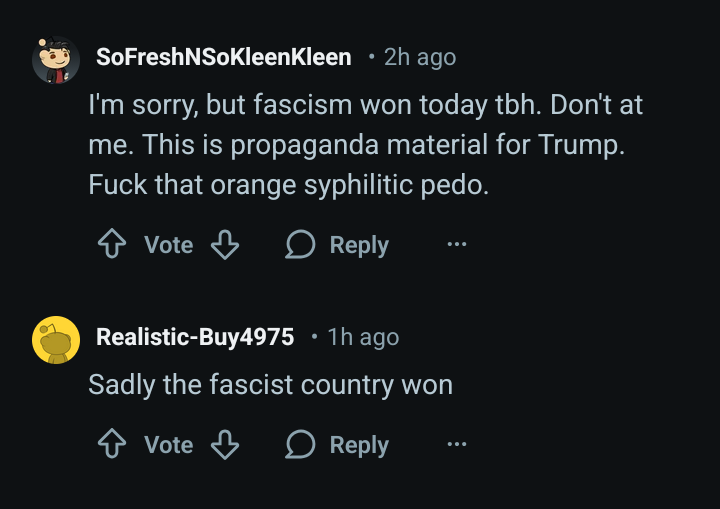Click the Vote label under SoFreshNSoKleenKleen's comment
This screenshot has width=720, height=509.
(168, 245)
